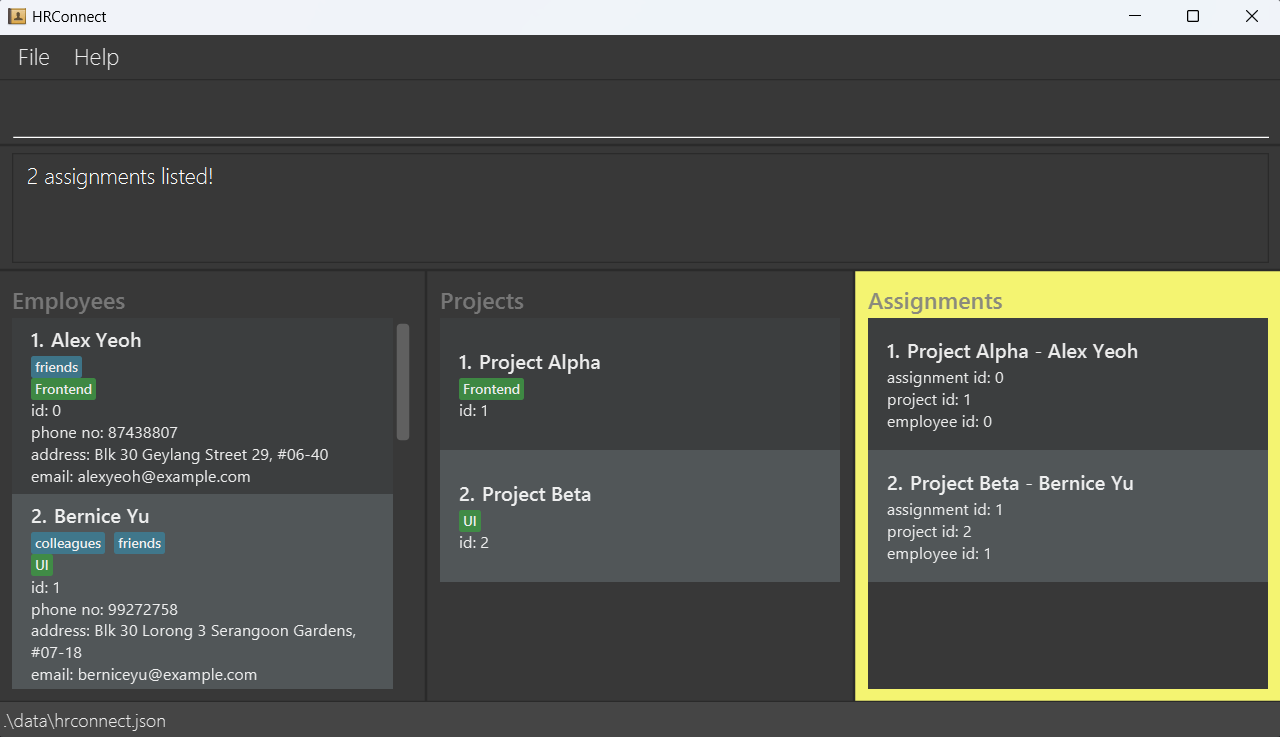Click 'assignment id: 1' text

(x=945, y=510)
